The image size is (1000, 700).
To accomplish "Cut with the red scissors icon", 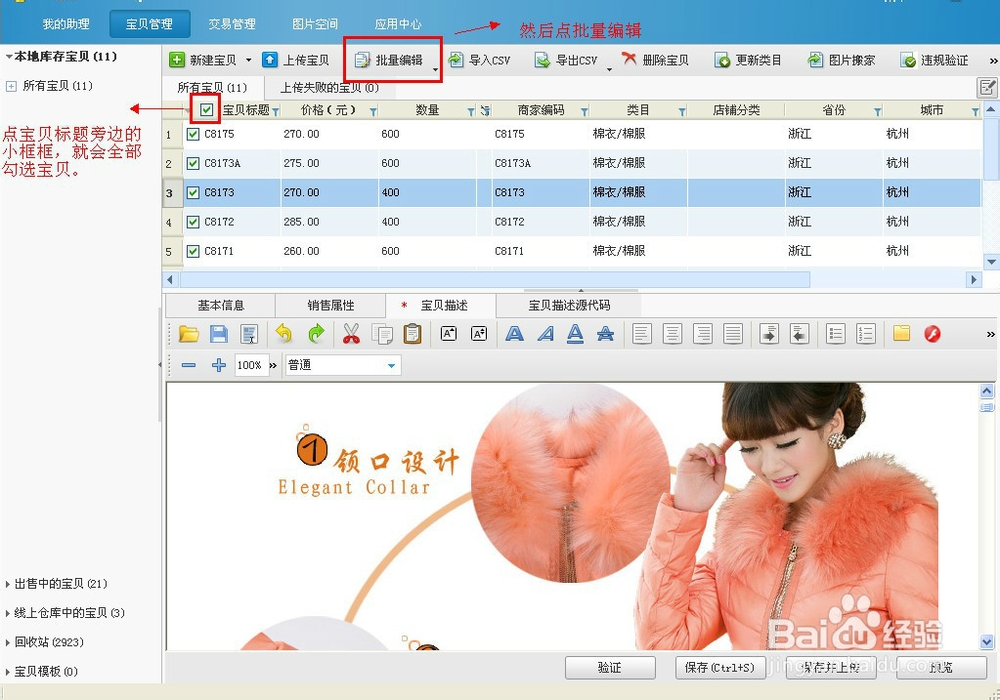I will coord(351,333).
